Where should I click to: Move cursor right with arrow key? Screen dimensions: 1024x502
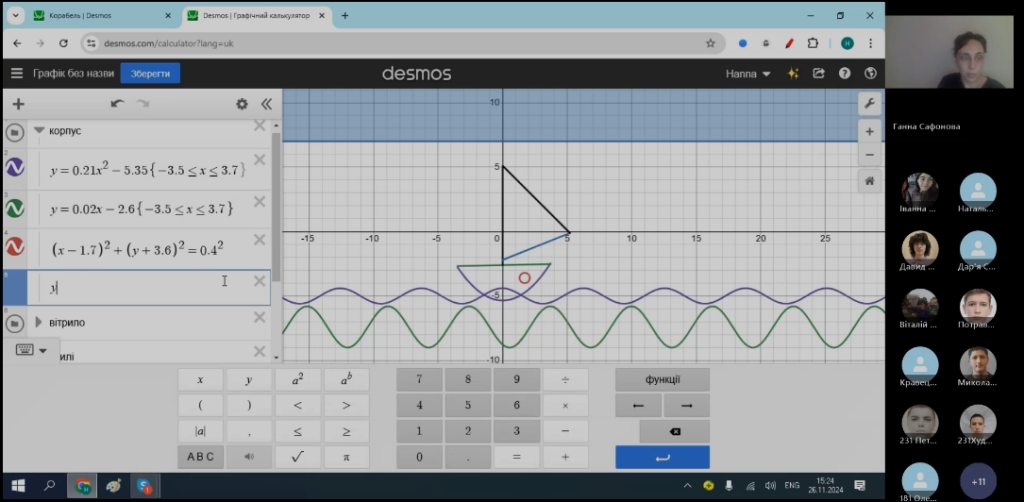click(x=686, y=405)
